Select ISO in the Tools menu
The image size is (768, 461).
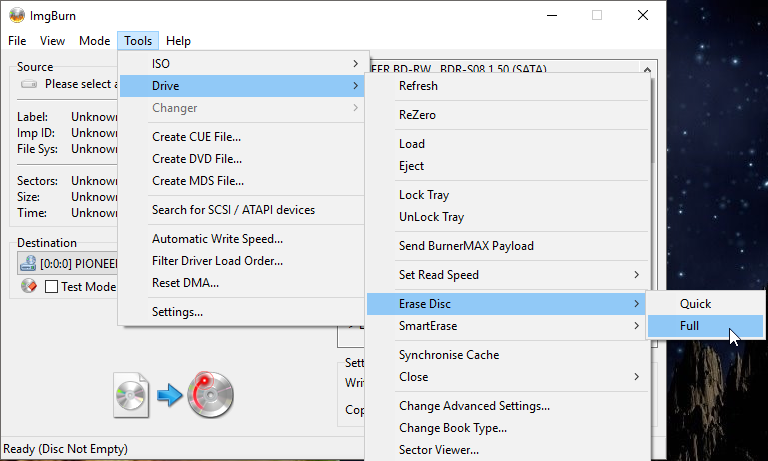[242, 64]
